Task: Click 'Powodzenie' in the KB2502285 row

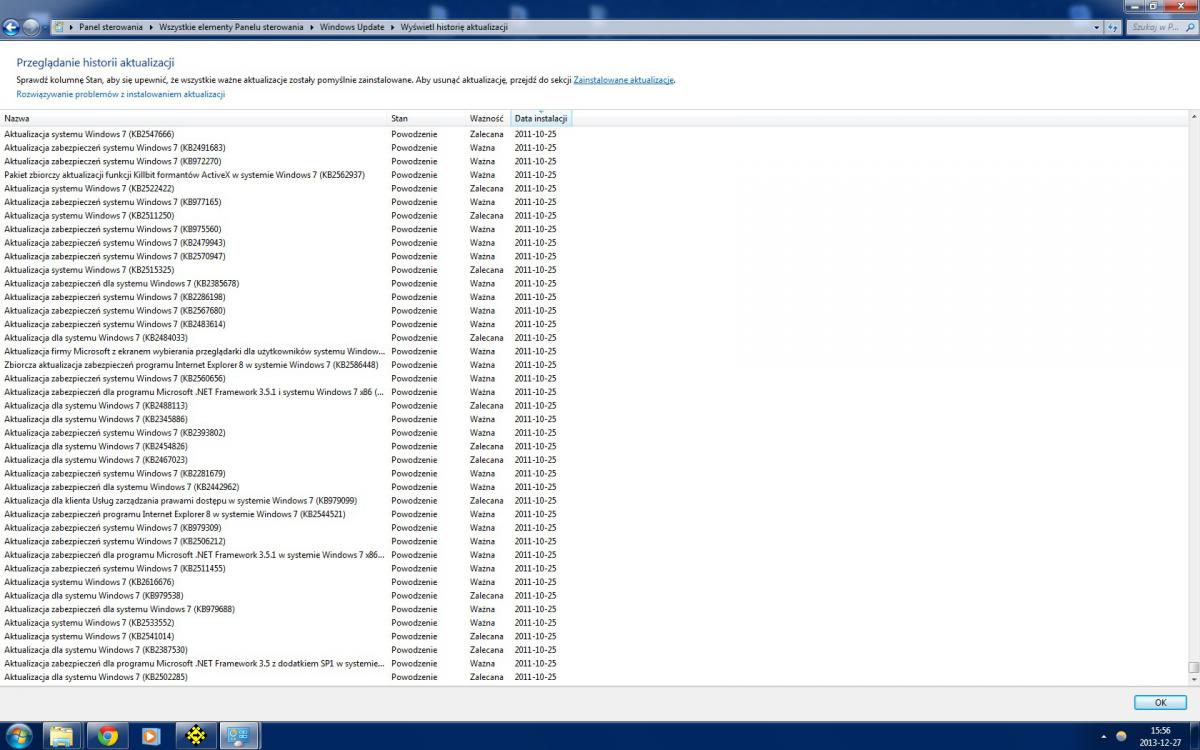Action: point(414,677)
